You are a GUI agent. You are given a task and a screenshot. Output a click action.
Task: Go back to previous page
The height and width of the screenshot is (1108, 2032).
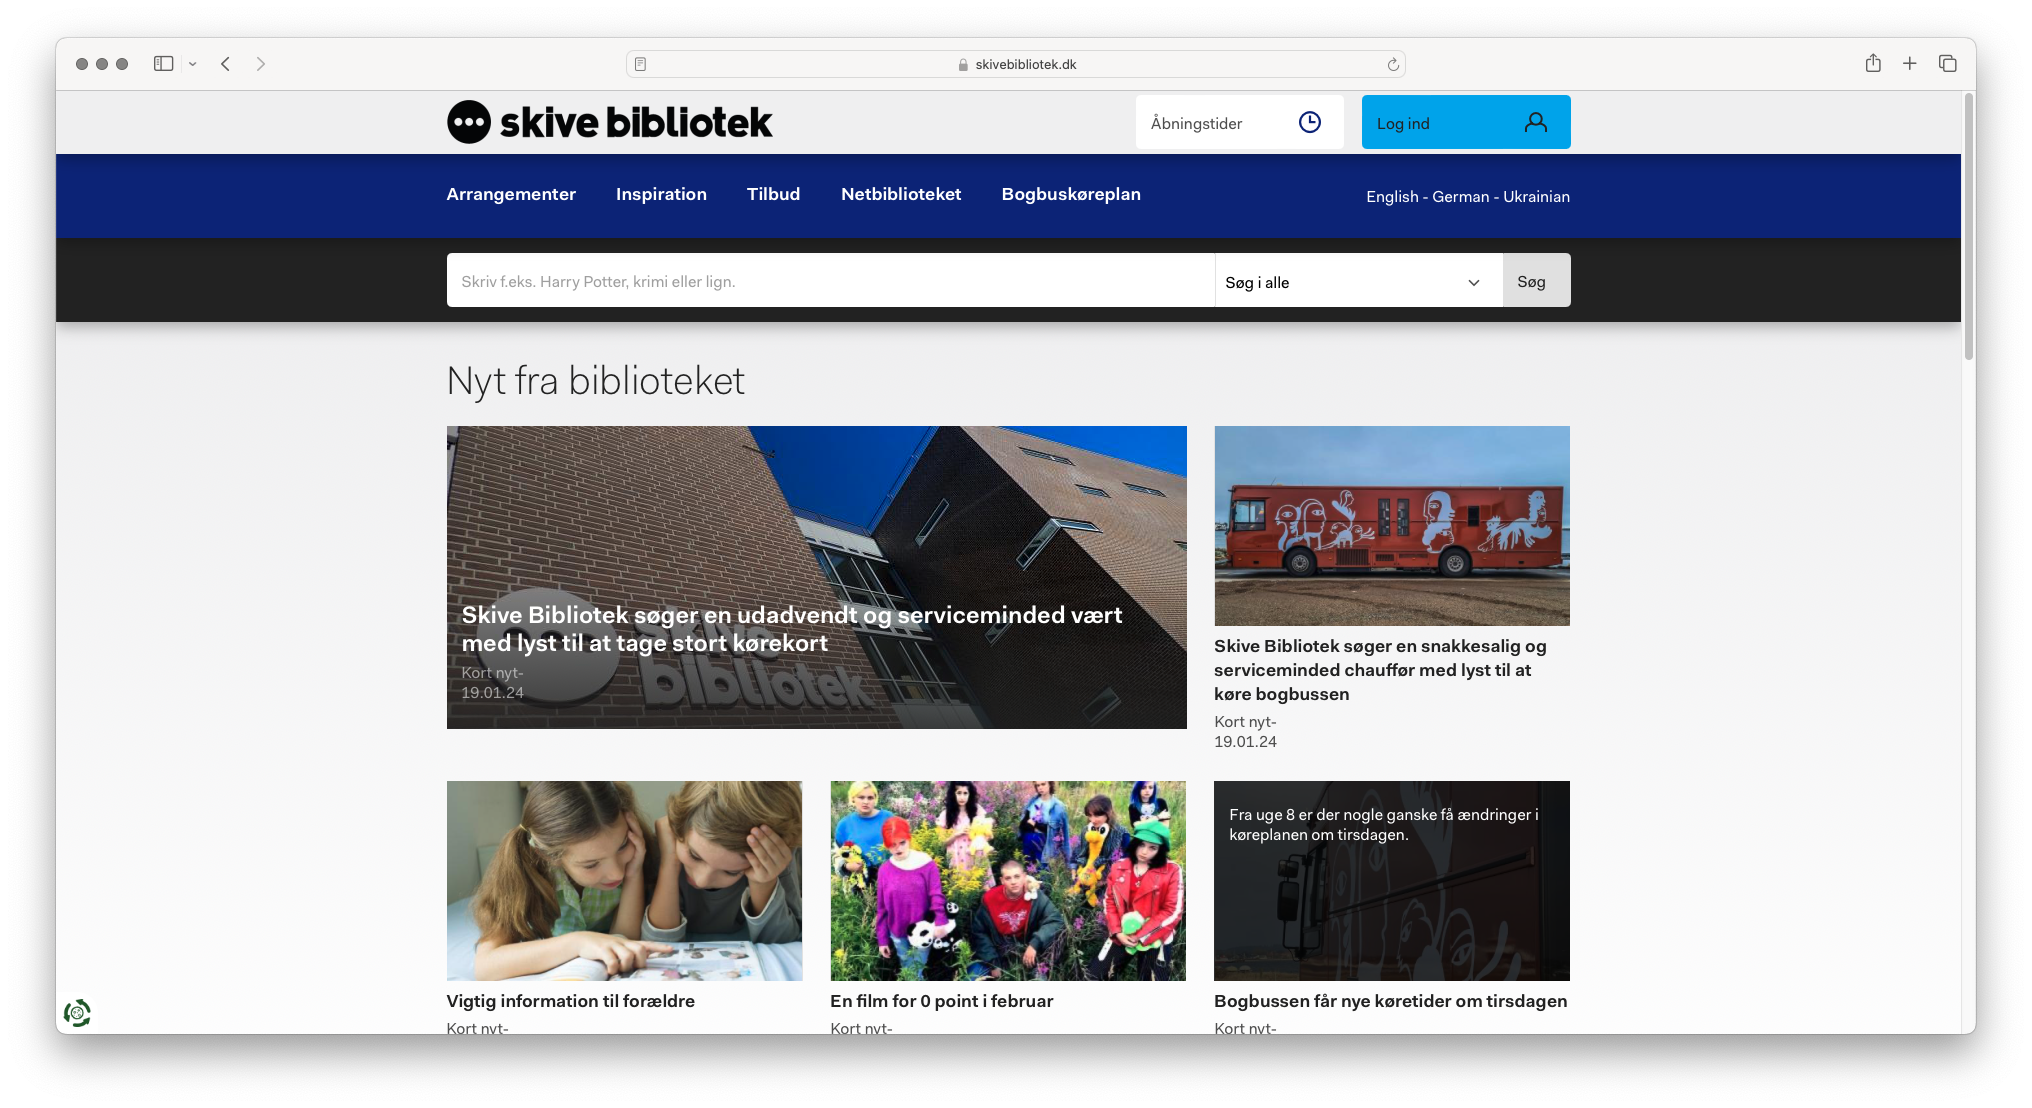(226, 64)
